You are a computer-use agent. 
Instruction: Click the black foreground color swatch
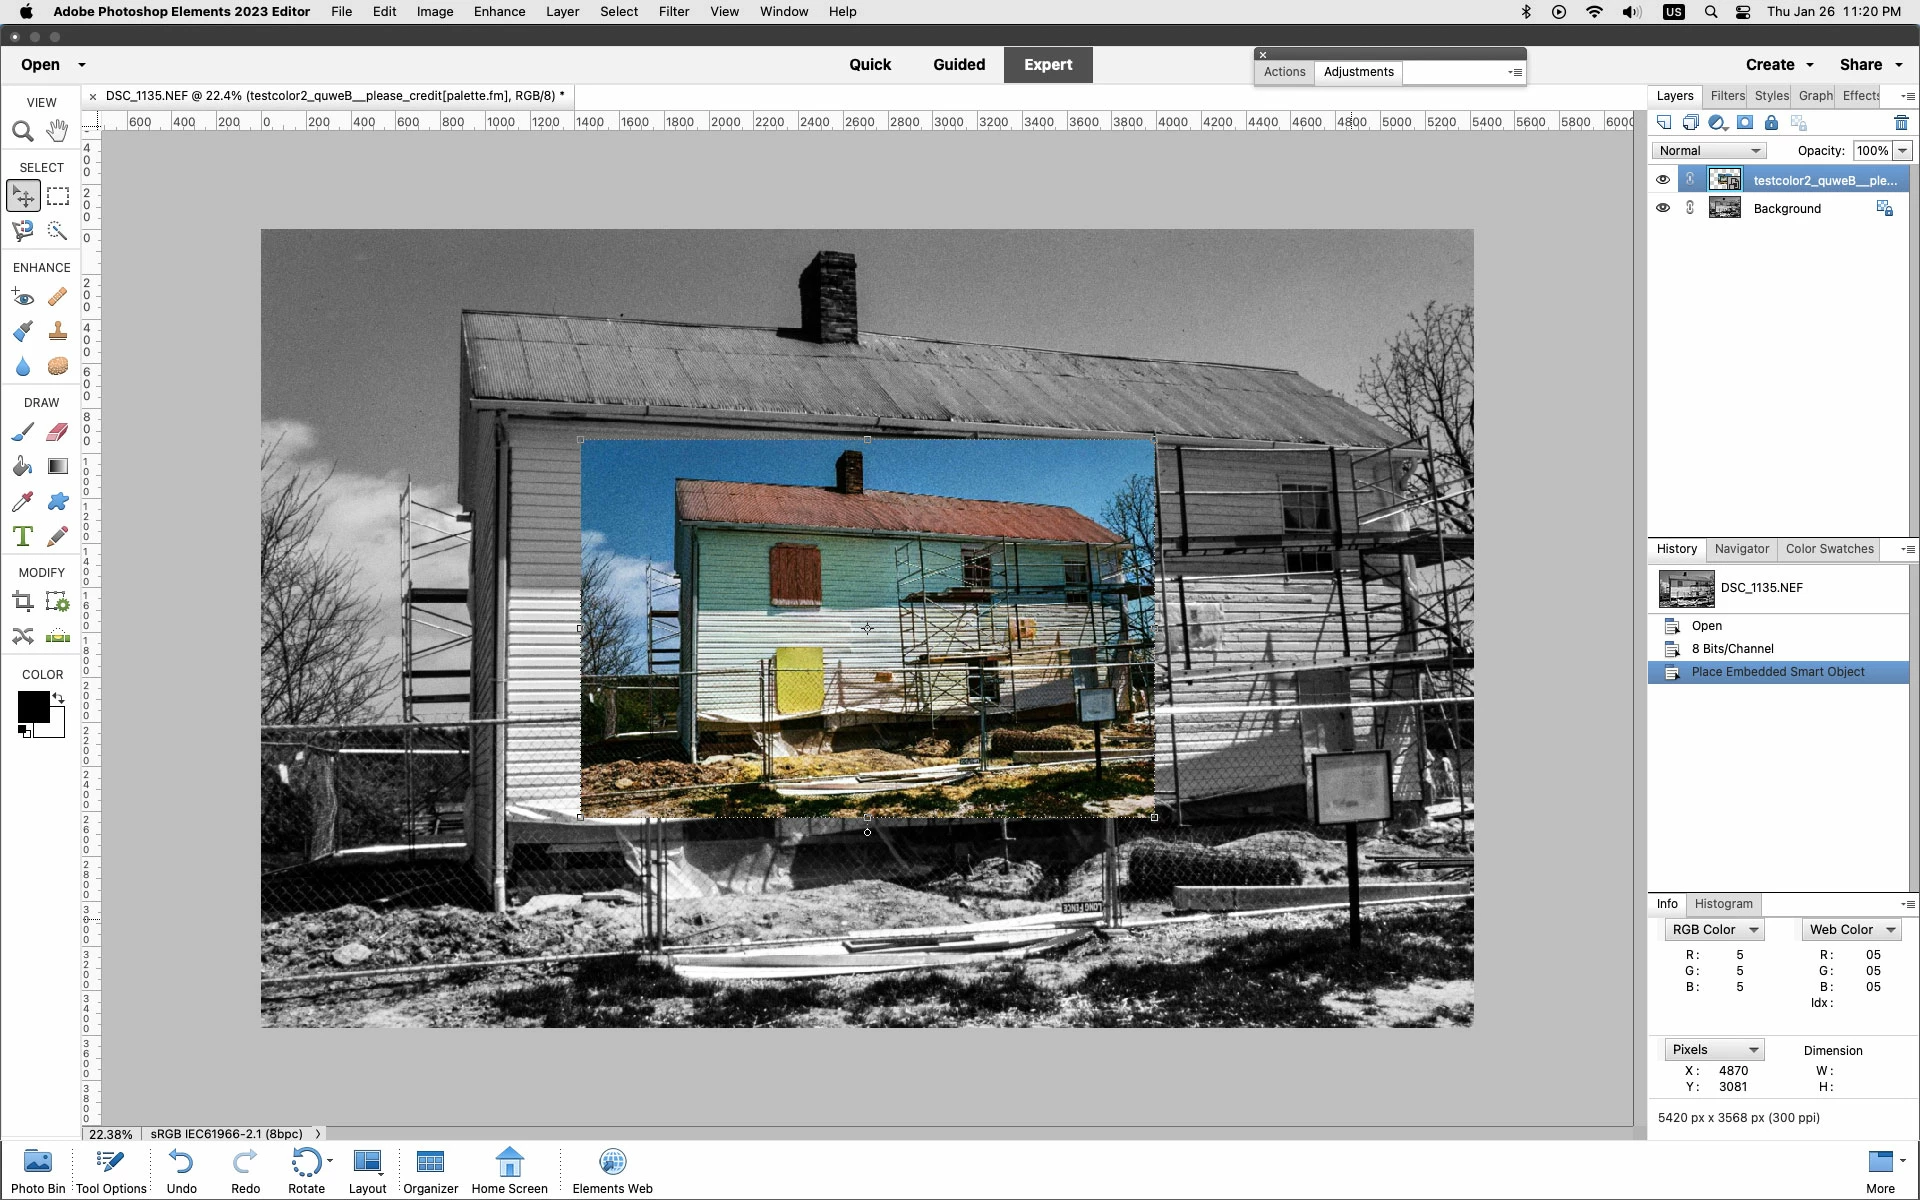[32, 706]
